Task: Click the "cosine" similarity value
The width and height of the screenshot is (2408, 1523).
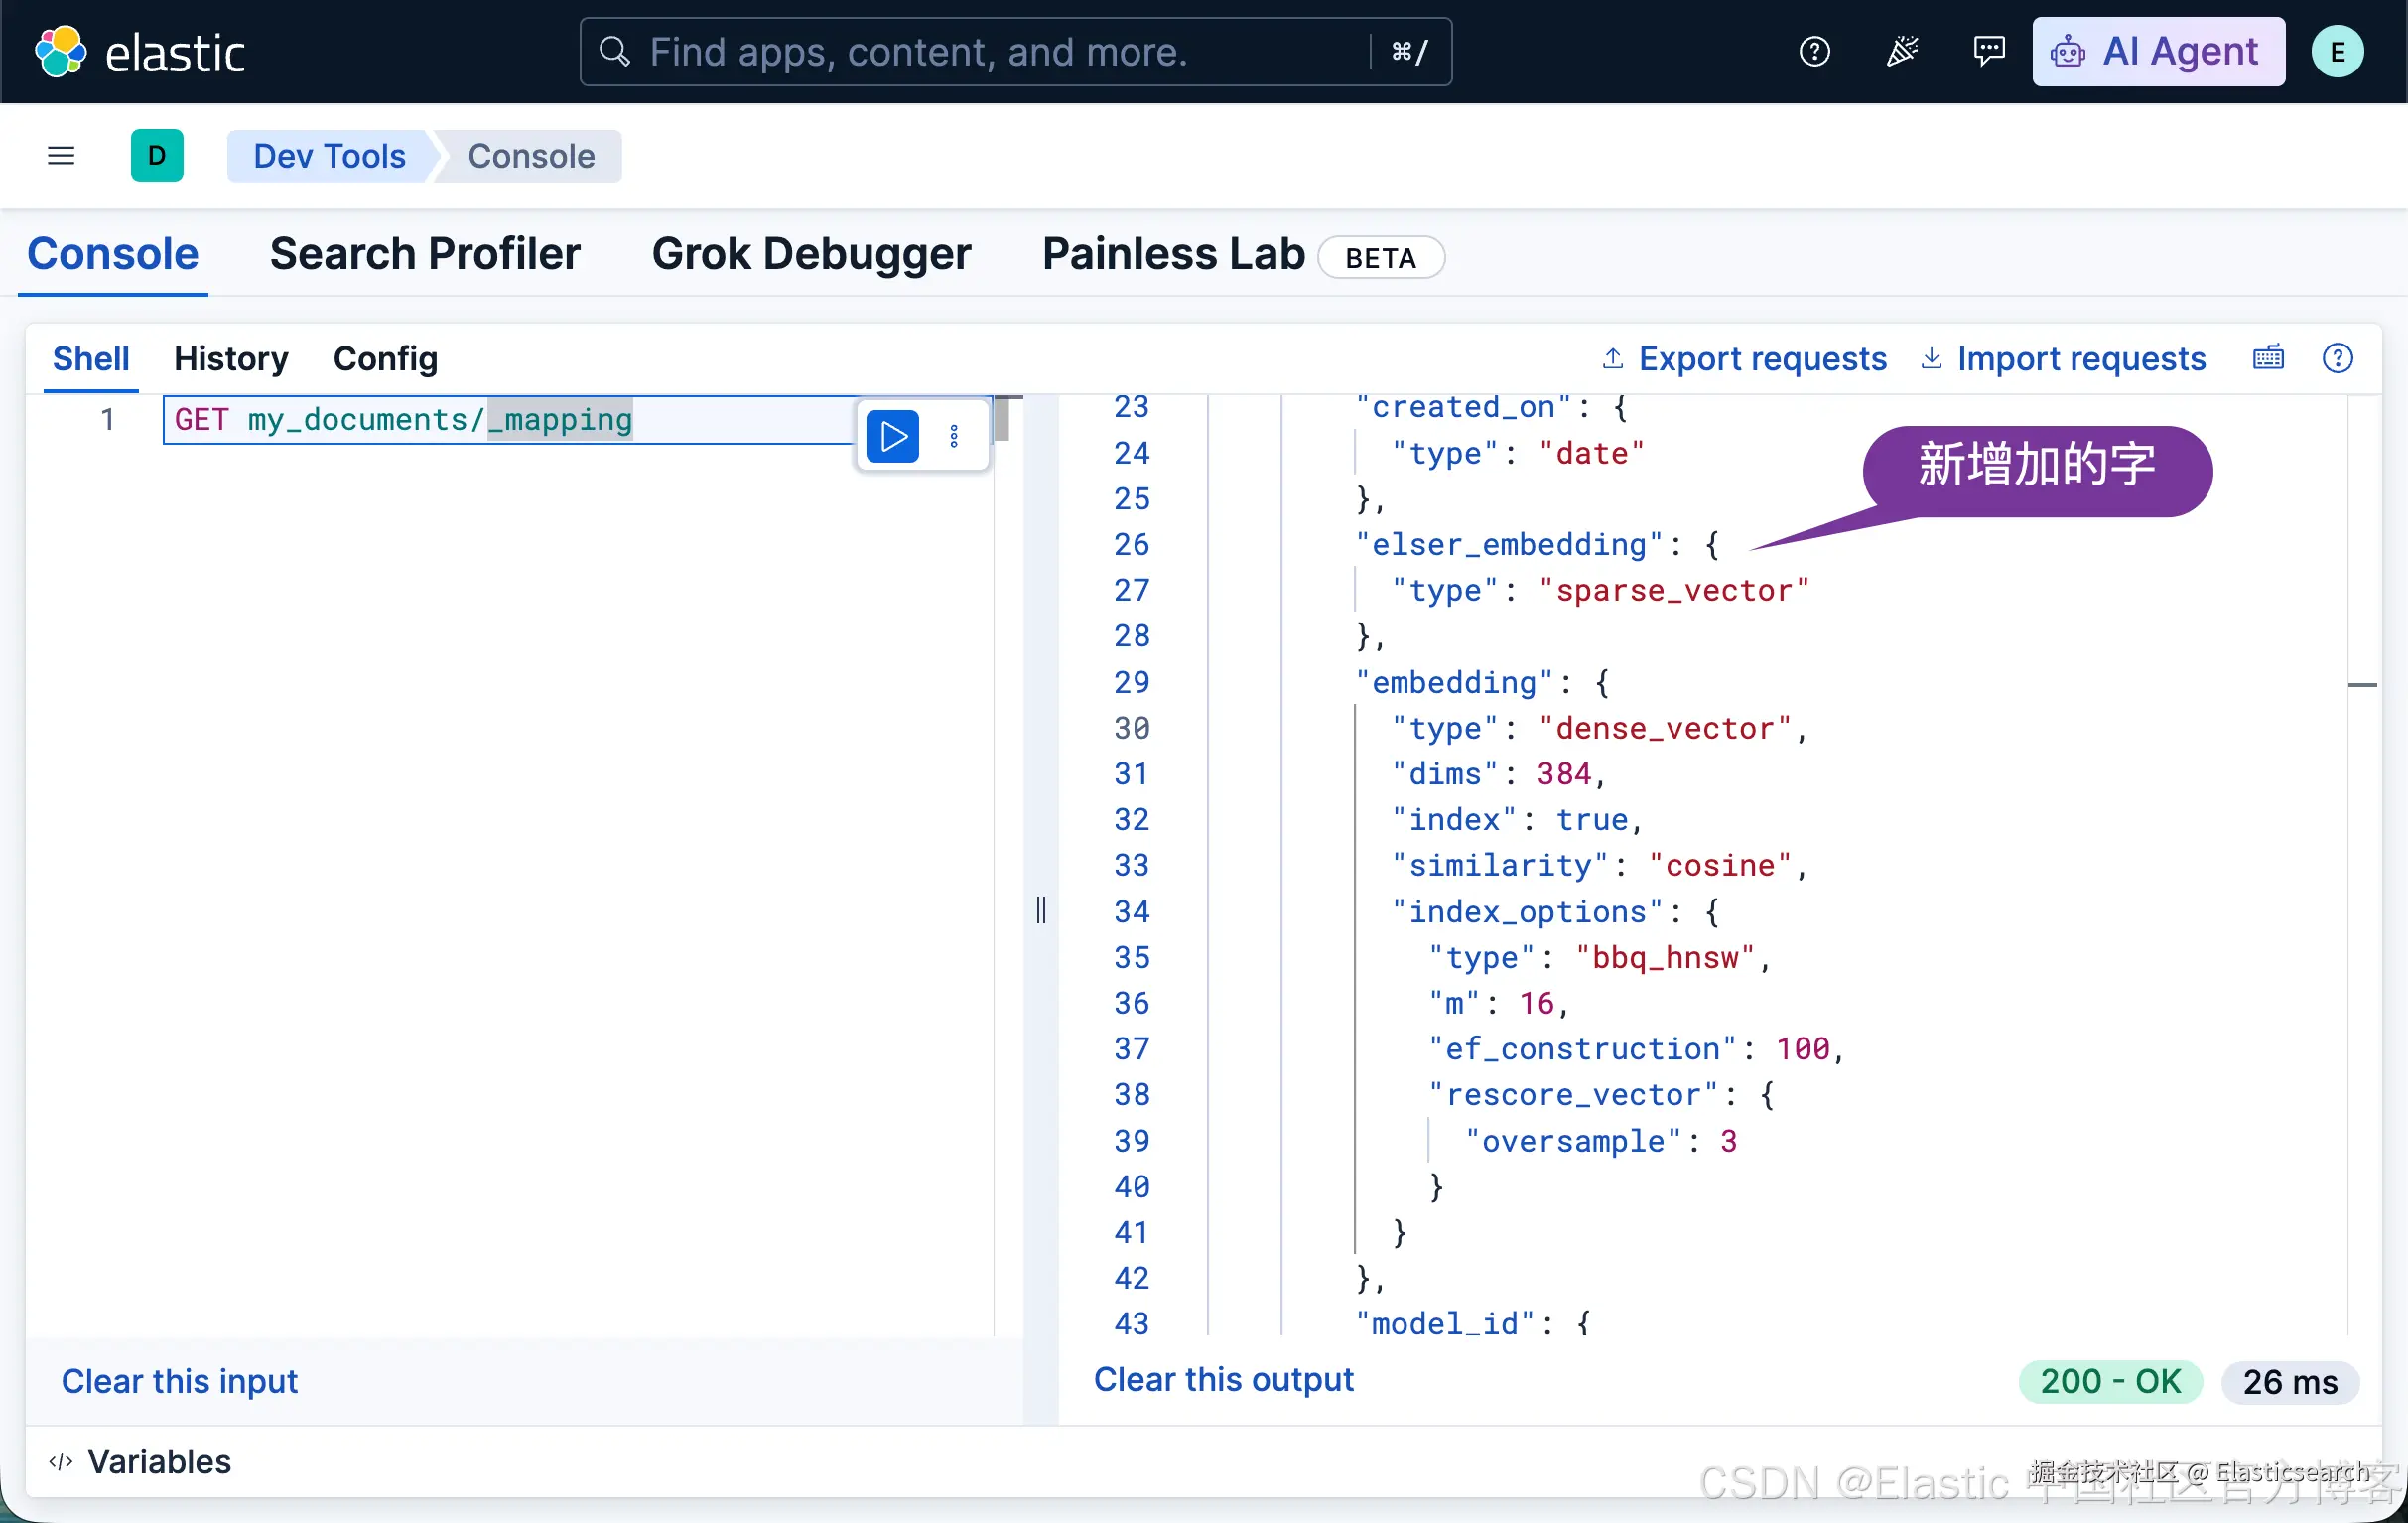Action: pyautogui.click(x=1720, y=866)
